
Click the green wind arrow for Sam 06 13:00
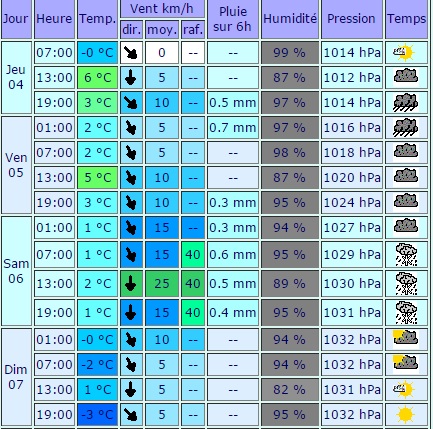click(131, 284)
